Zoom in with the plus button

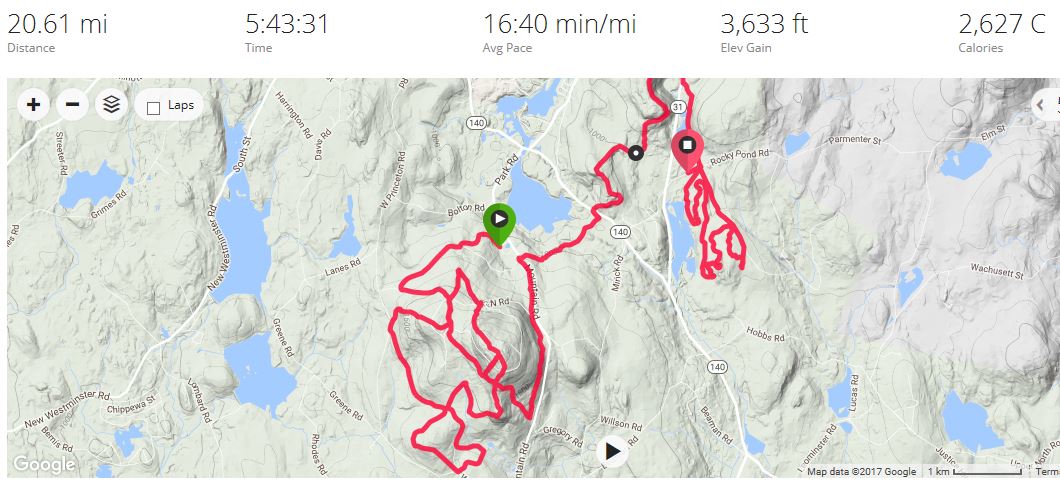tap(33, 105)
